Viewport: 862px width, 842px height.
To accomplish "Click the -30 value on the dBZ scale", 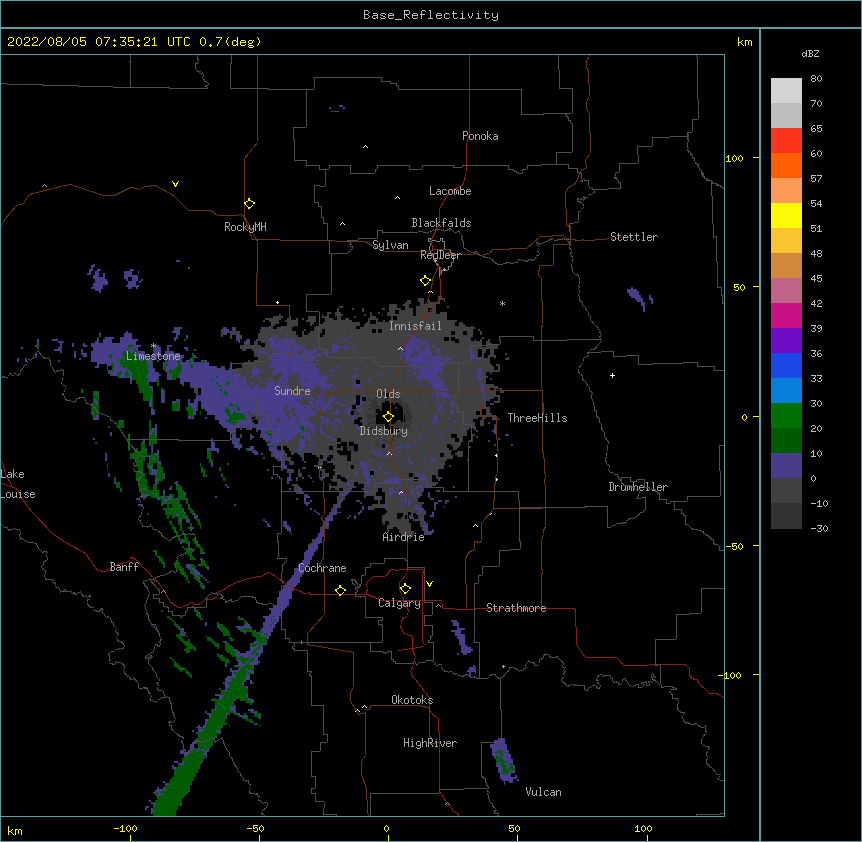I will [x=819, y=529].
